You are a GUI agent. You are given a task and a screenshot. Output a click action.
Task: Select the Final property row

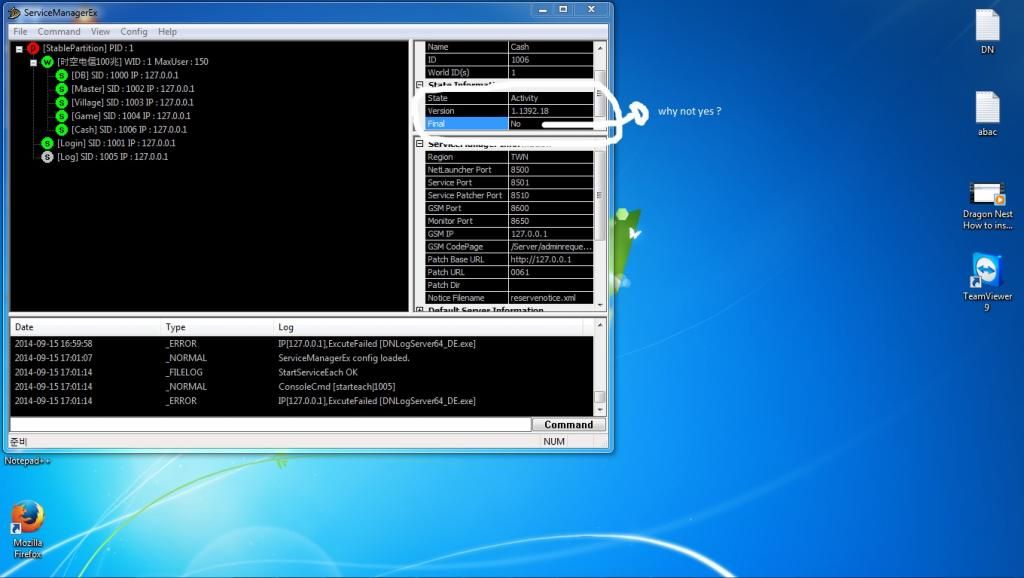coord(467,124)
